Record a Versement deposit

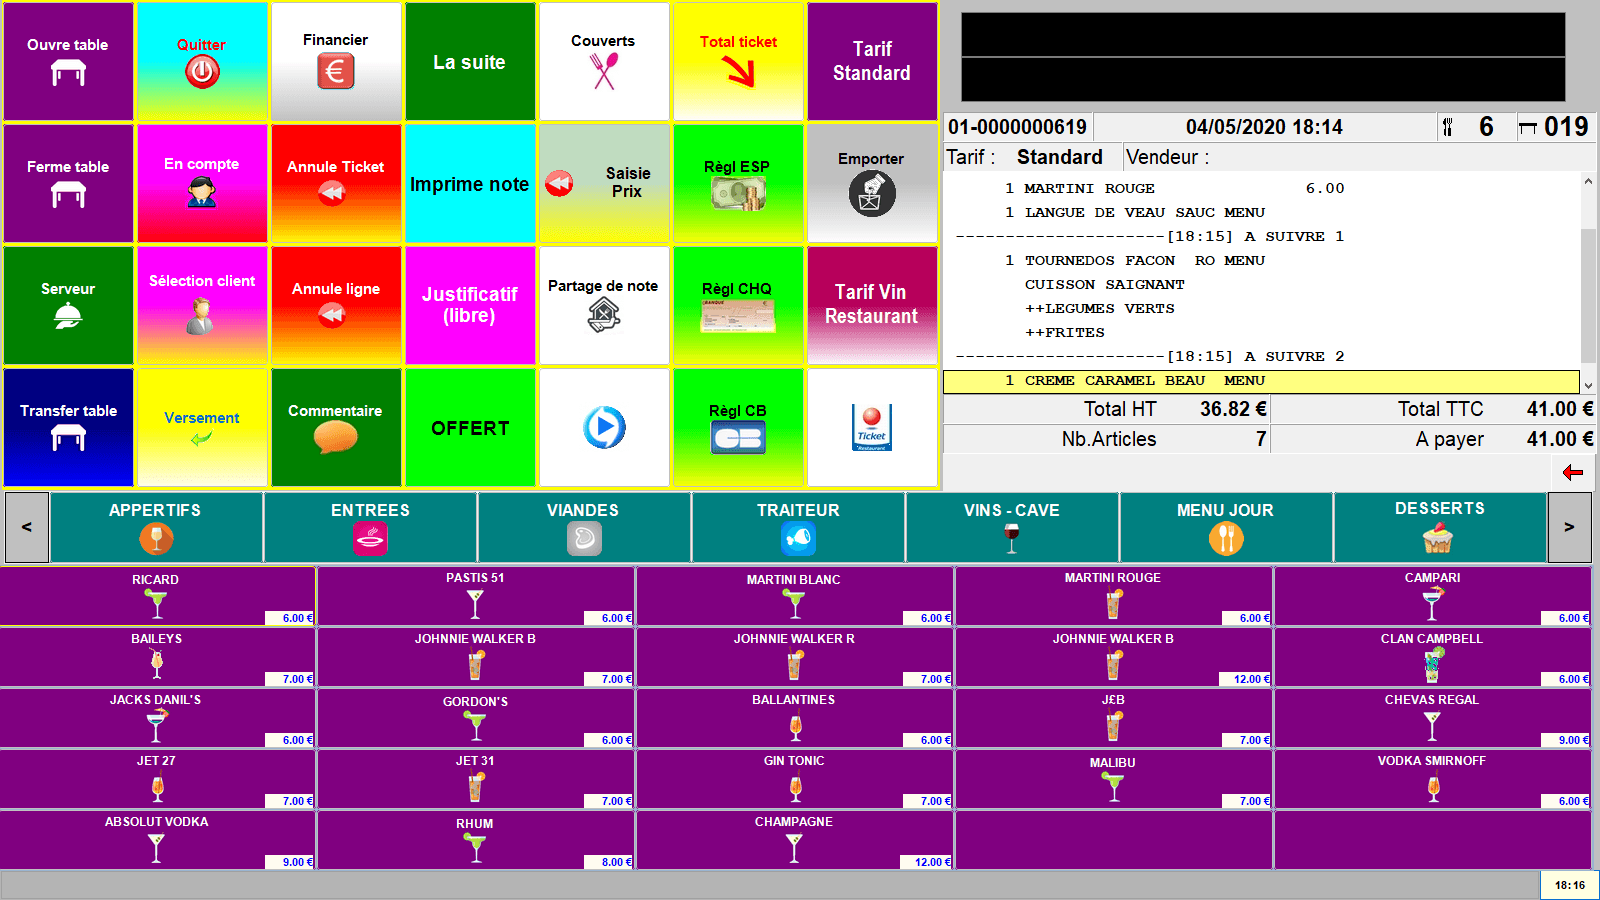coord(202,427)
